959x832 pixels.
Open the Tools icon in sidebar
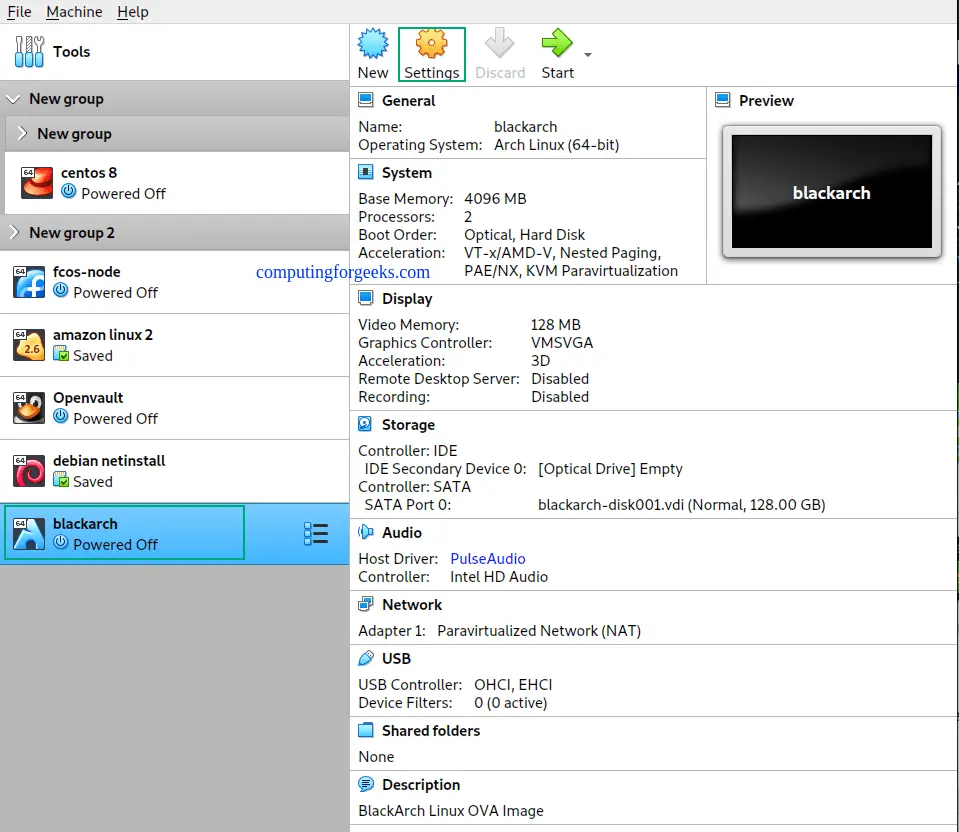[x=29, y=51]
